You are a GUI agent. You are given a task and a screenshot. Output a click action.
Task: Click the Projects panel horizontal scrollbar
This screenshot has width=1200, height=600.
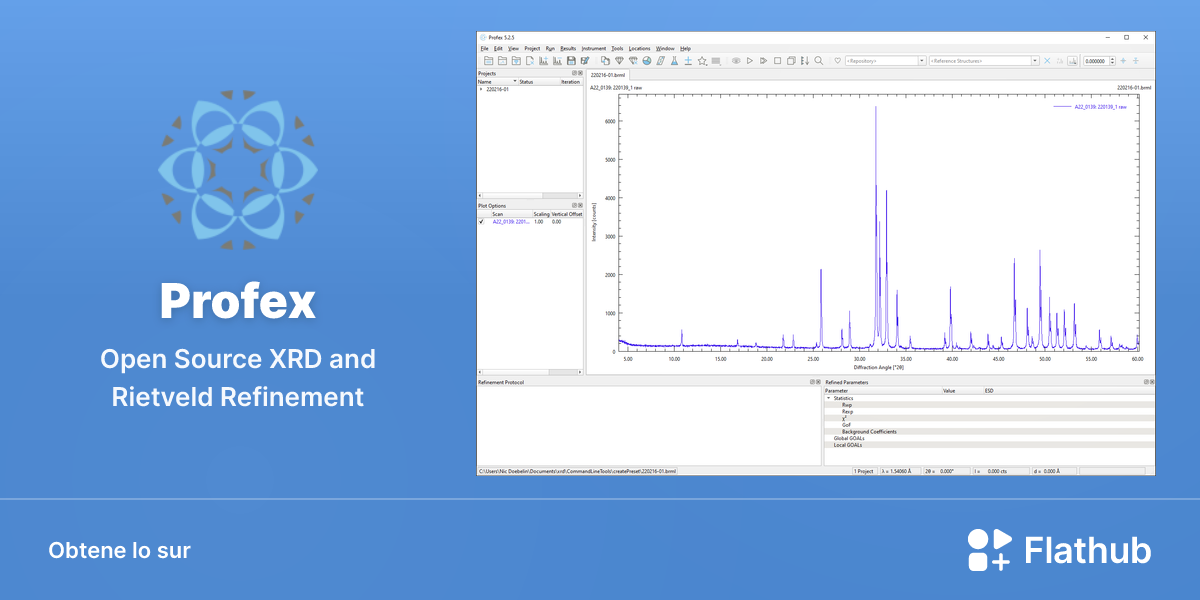click(530, 195)
